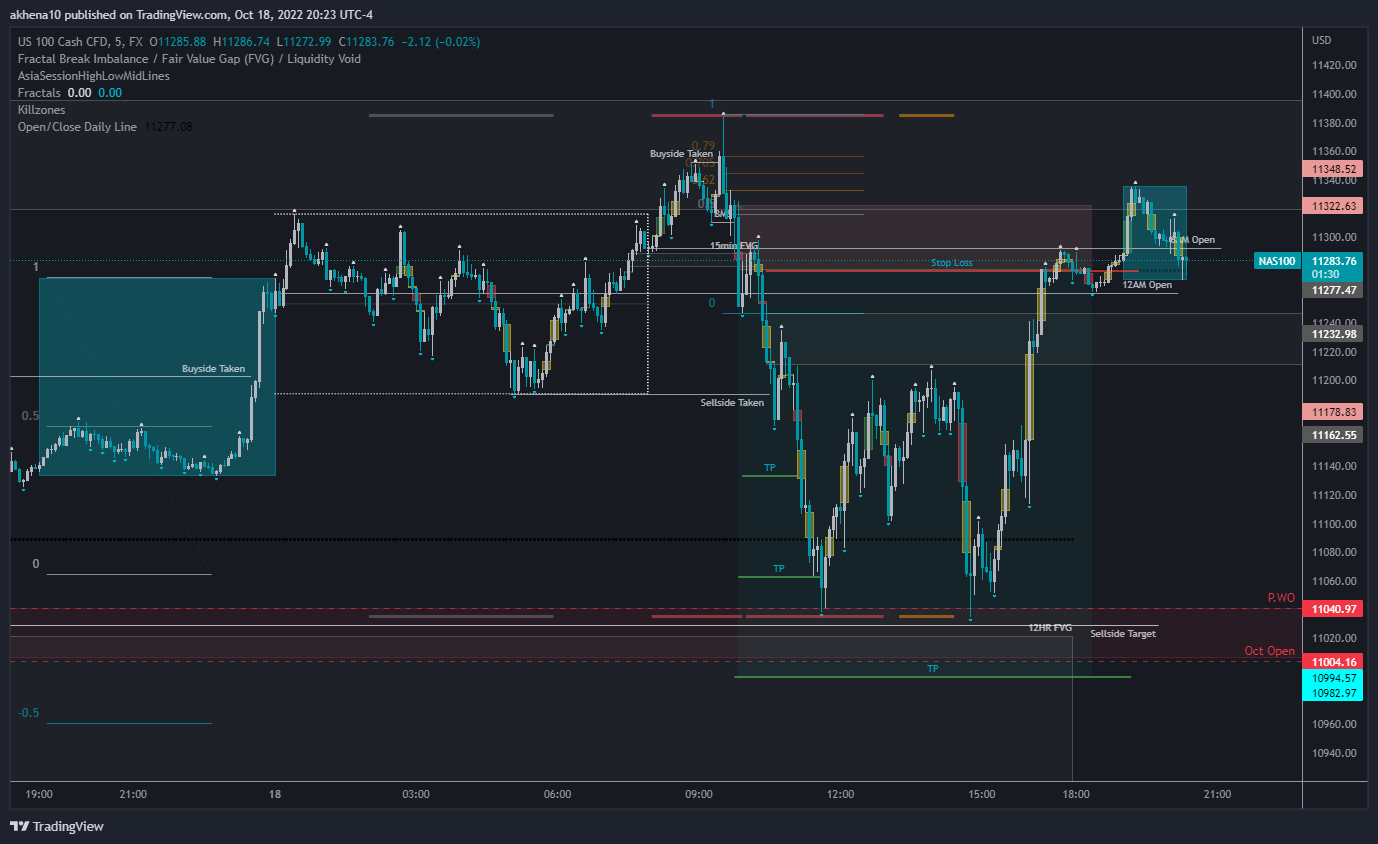This screenshot has height=844, width=1378.
Task: Click the 11322.63 price tag
Action: 1333,206
